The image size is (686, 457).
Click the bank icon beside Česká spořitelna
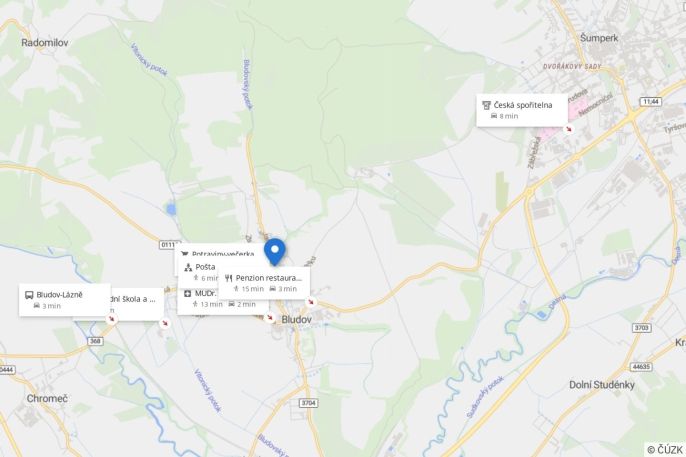(486, 105)
